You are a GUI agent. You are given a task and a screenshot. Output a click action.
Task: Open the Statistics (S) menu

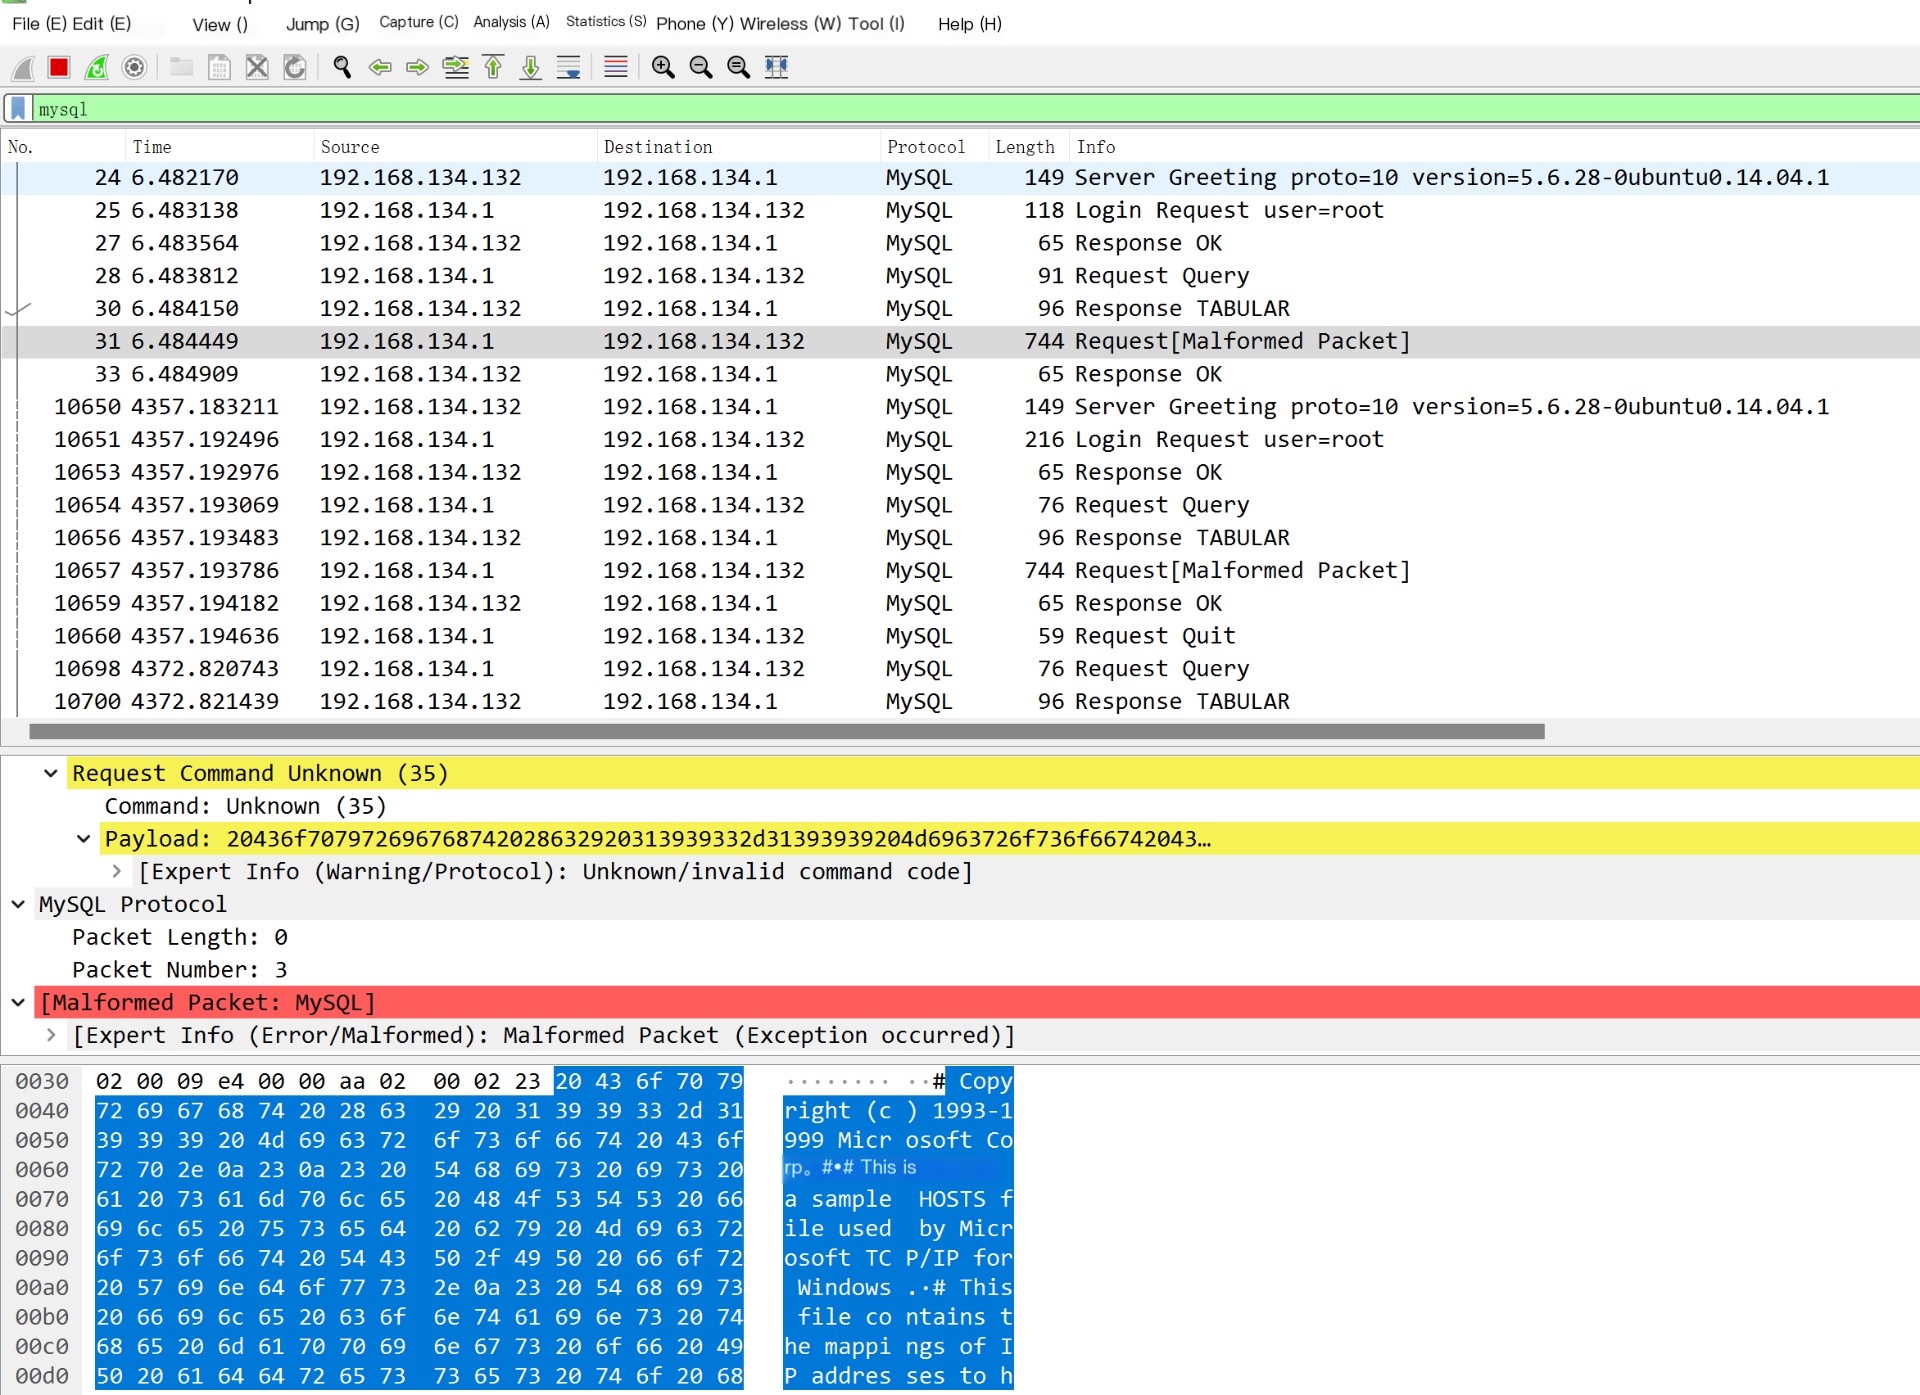click(606, 21)
